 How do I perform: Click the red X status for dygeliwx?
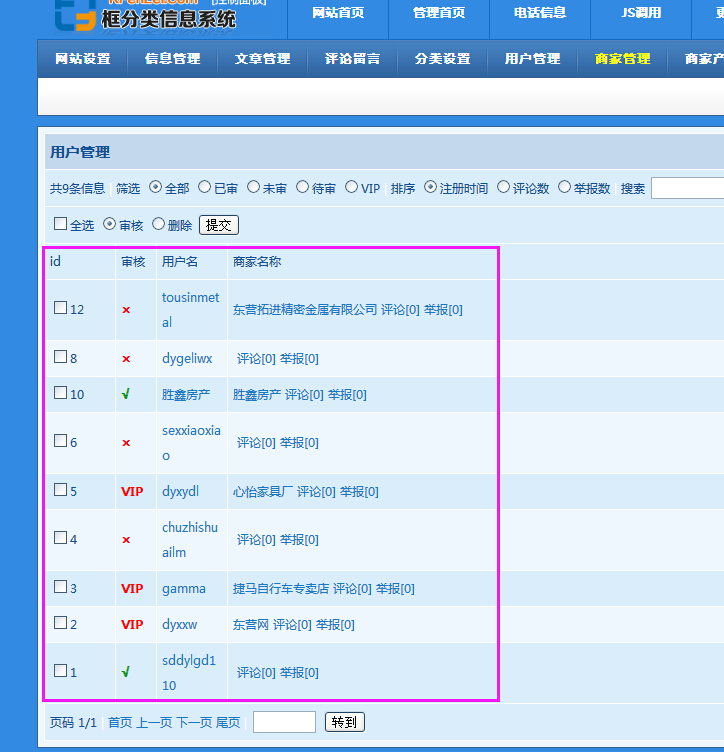(126, 359)
